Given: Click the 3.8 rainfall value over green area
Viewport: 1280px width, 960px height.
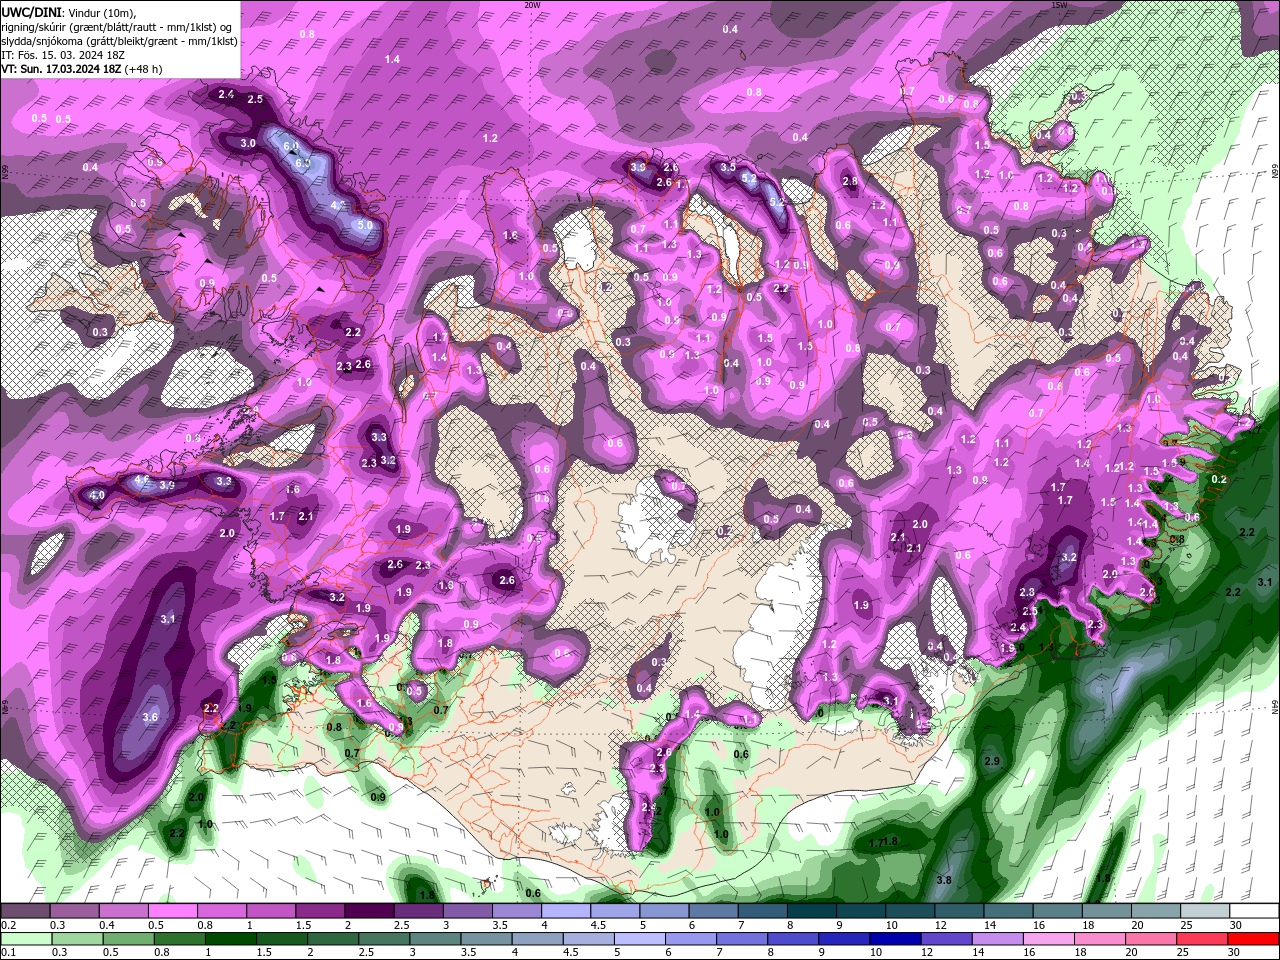Looking at the screenshot, I should click(944, 880).
